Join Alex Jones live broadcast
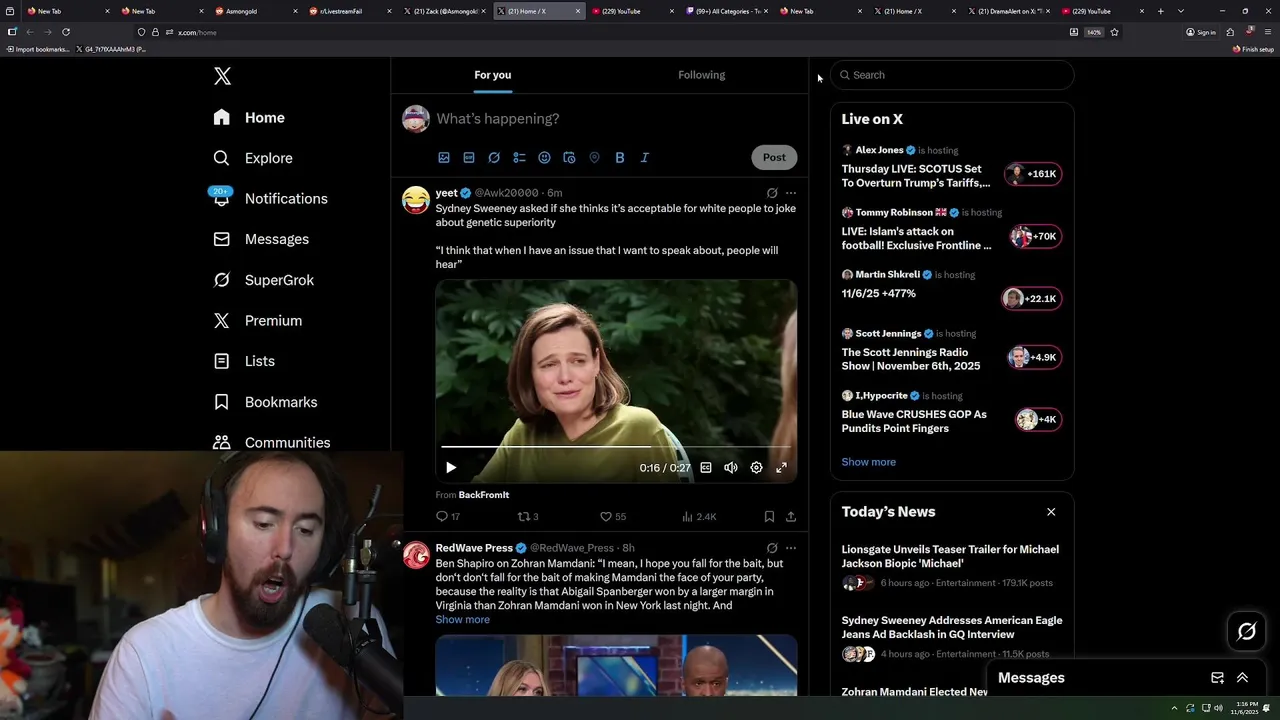The image size is (1280, 720). (x=951, y=167)
